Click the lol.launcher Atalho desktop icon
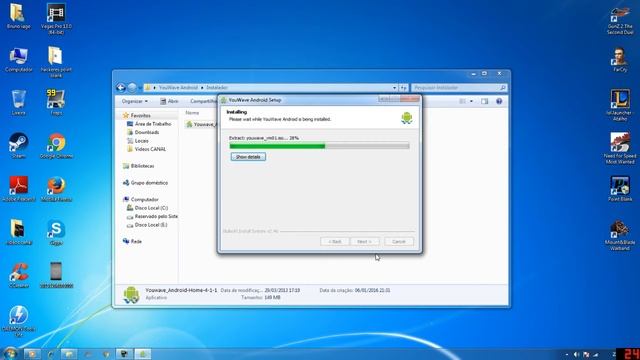640x360 pixels. pyautogui.click(x=620, y=105)
